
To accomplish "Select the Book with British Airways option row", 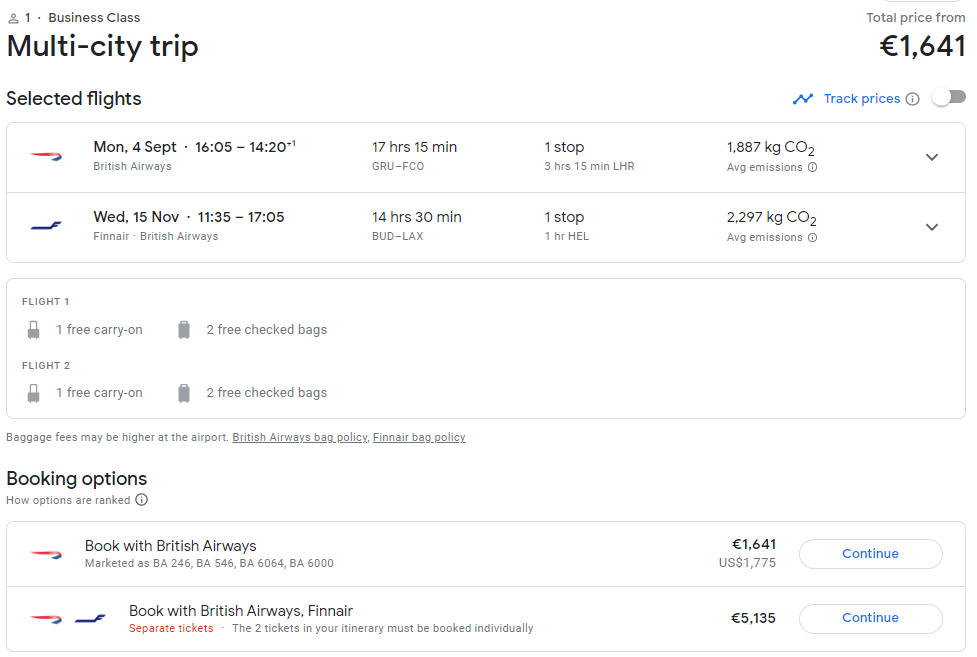I will pos(486,554).
